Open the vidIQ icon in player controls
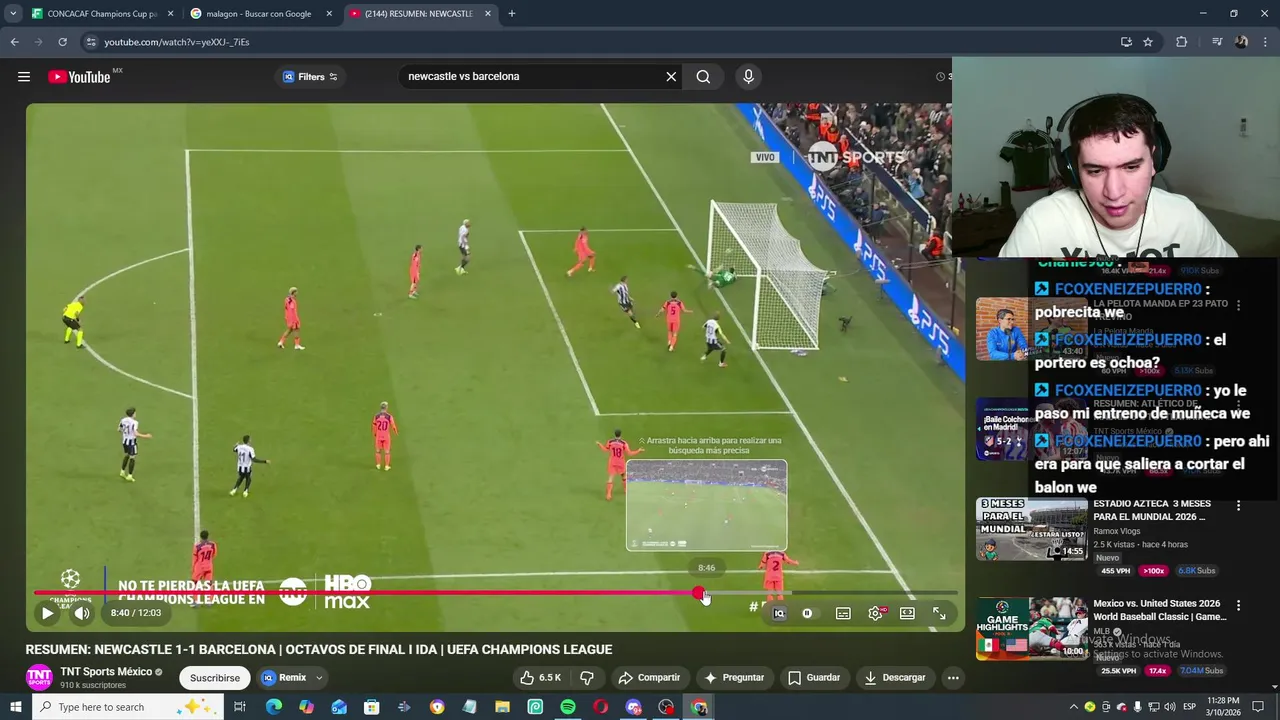 coord(779,613)
